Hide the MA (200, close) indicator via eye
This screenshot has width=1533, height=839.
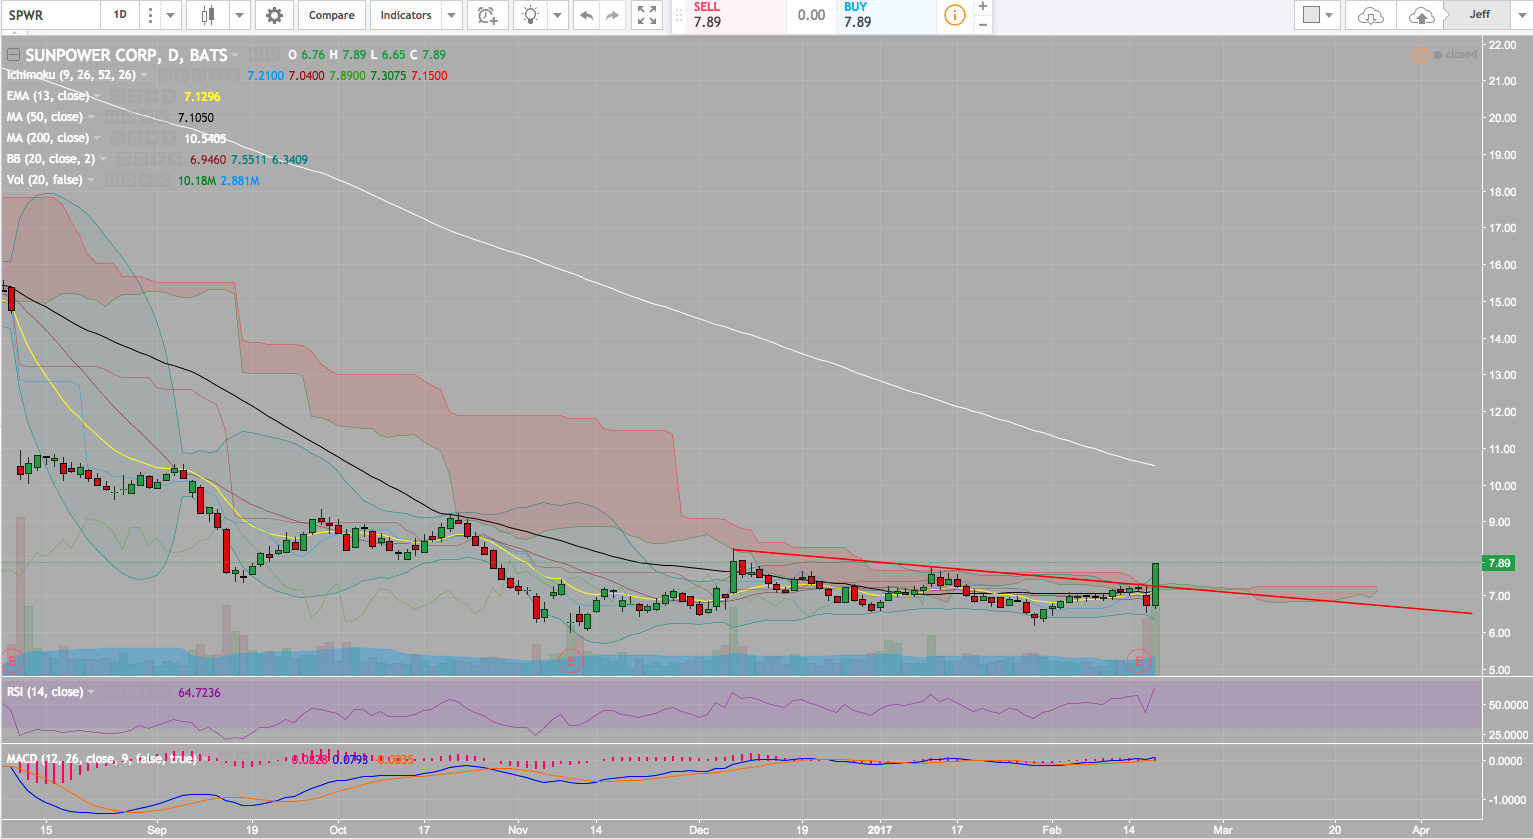pos(119,139)
